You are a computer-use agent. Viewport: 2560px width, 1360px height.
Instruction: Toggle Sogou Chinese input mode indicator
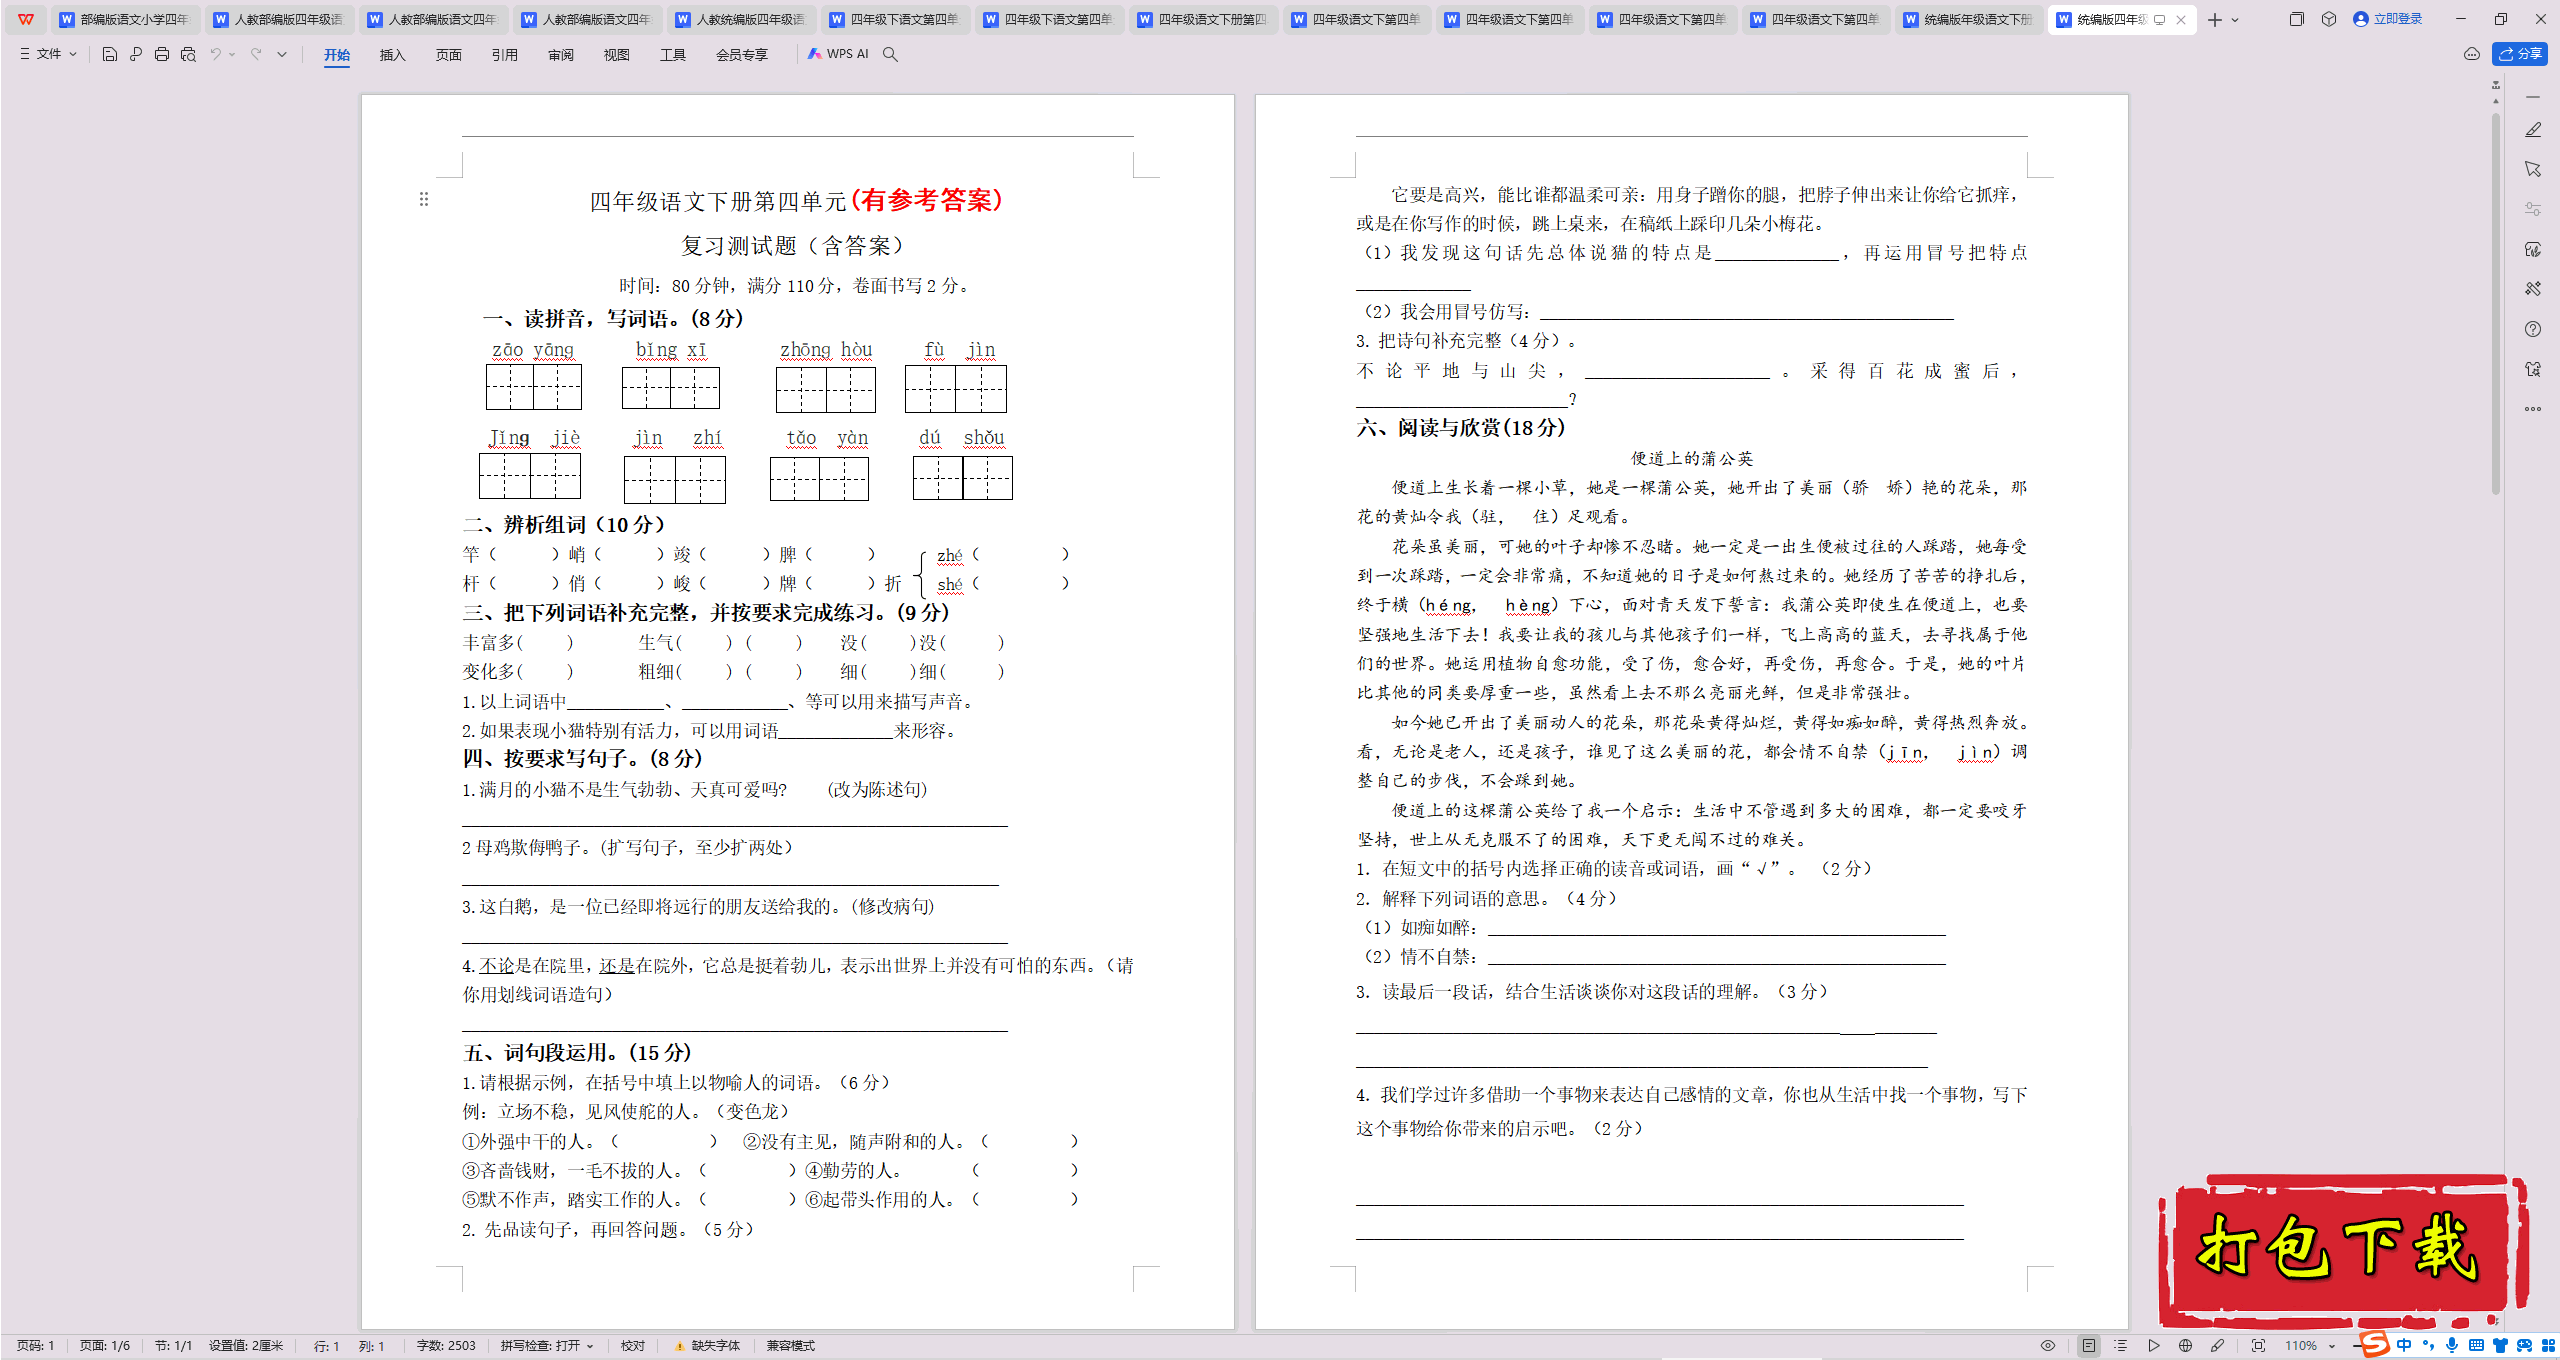2404,1346
